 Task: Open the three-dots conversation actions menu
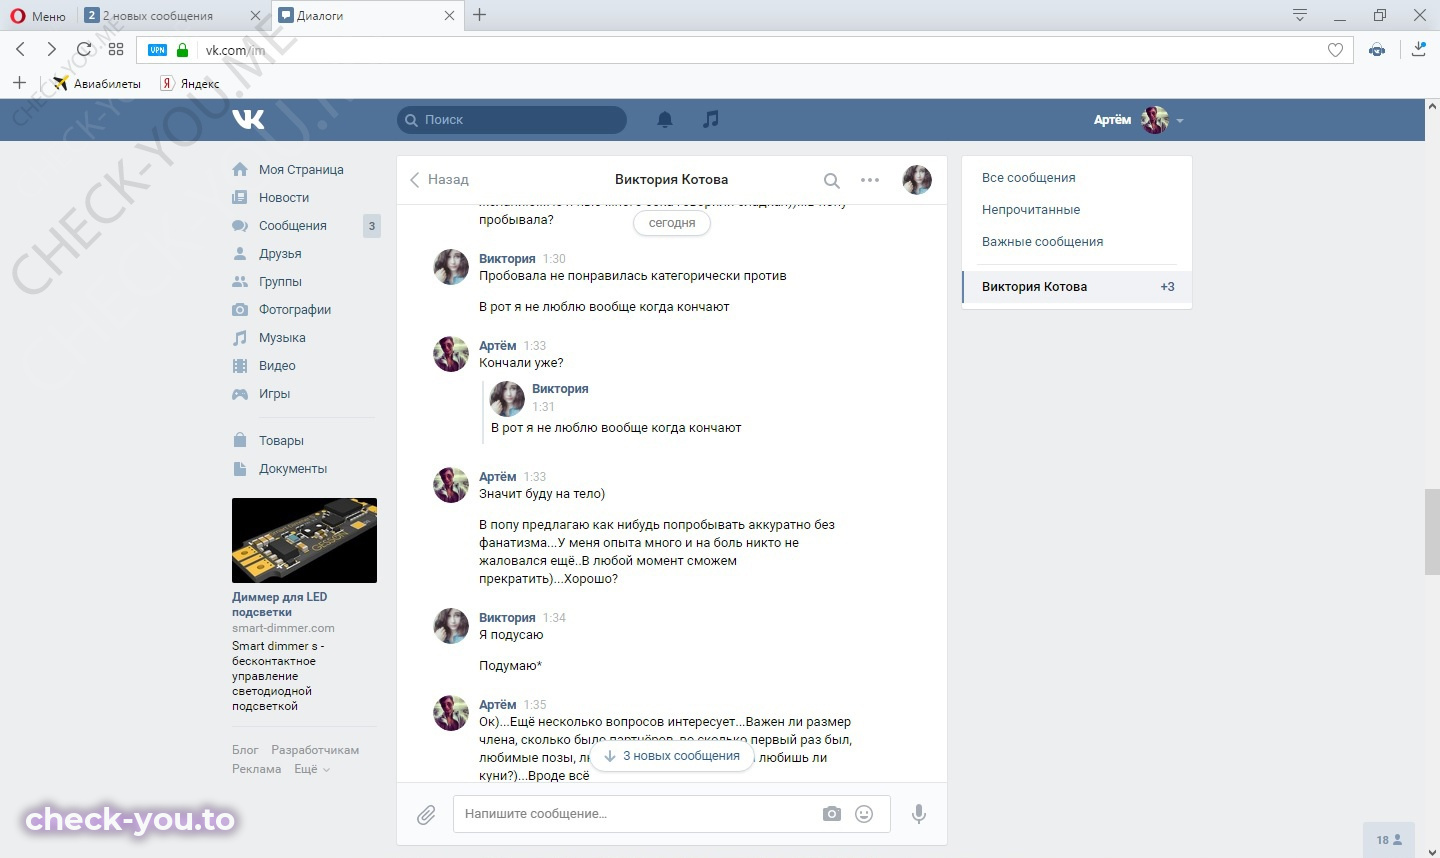click(870, 180)
